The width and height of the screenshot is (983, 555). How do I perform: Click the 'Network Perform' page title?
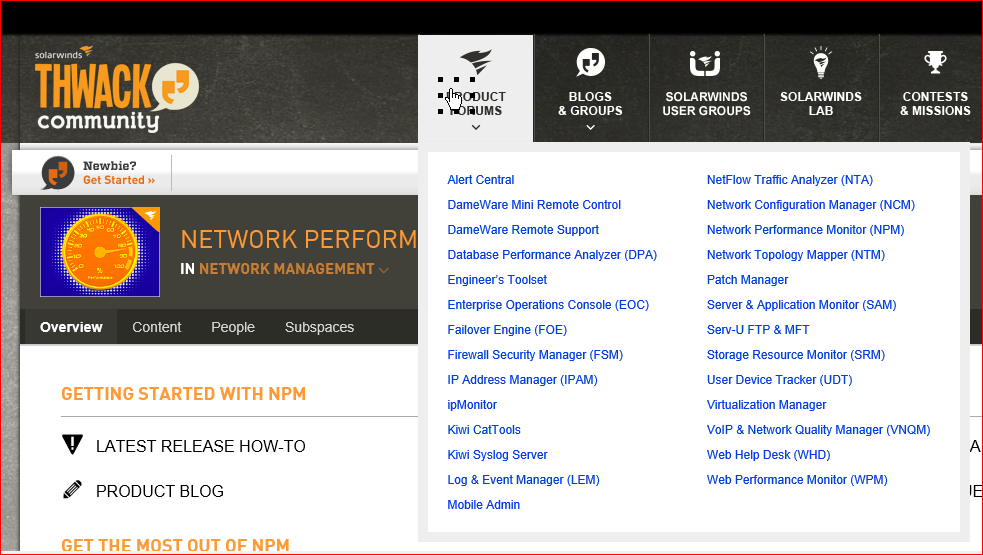[298, 240]
